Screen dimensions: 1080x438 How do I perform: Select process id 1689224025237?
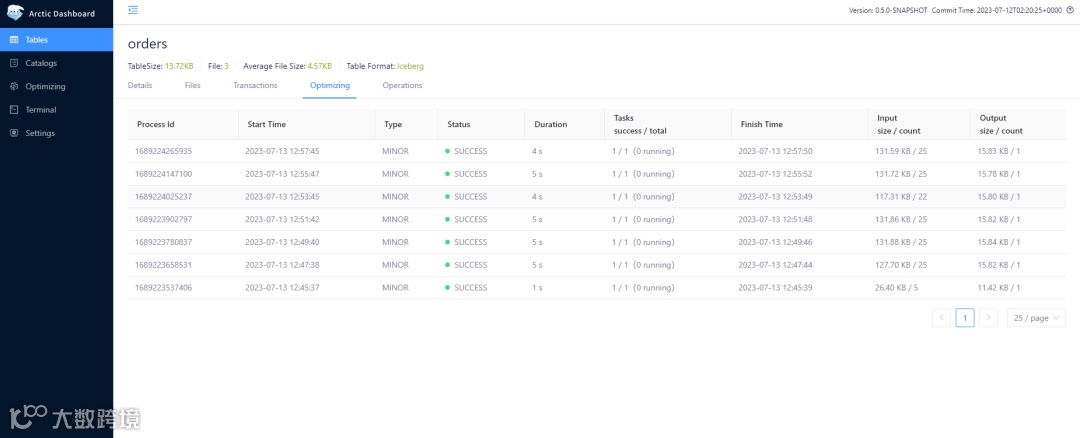[x=163, y=196]
